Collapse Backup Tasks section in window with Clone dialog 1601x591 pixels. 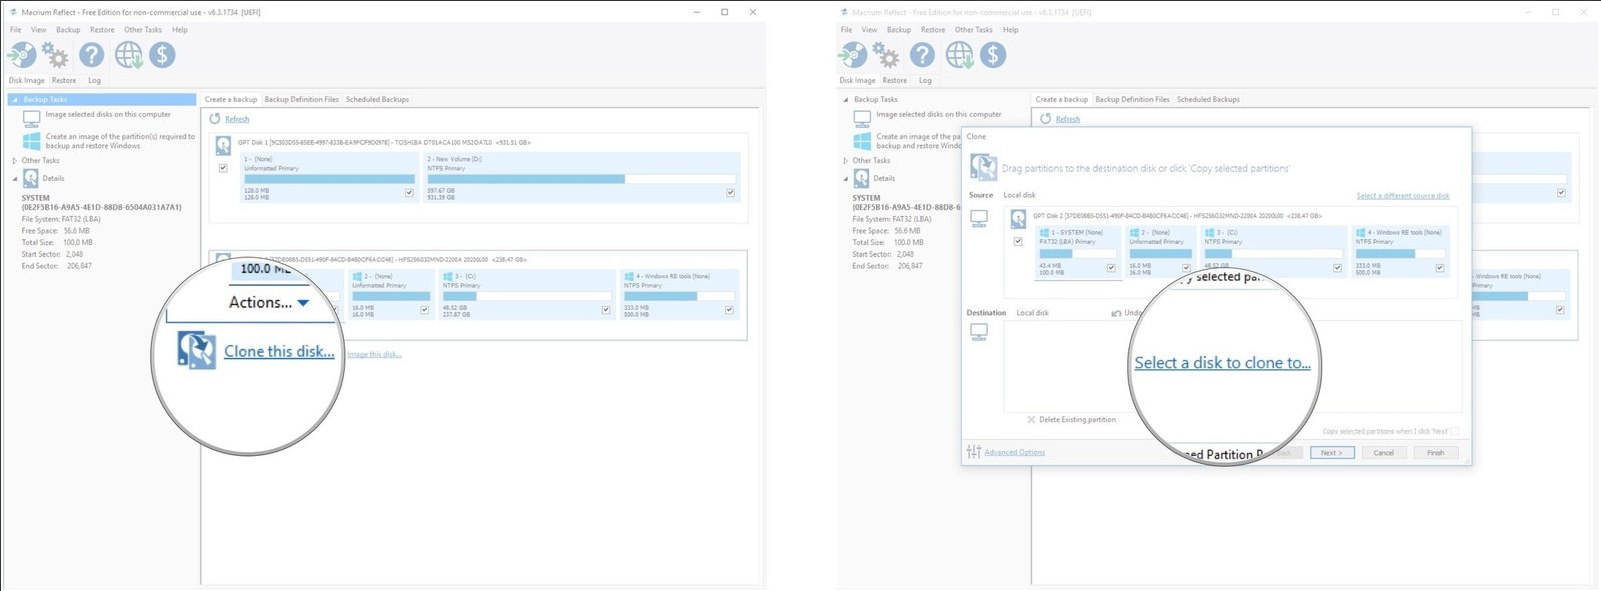(x=845, y=100)
